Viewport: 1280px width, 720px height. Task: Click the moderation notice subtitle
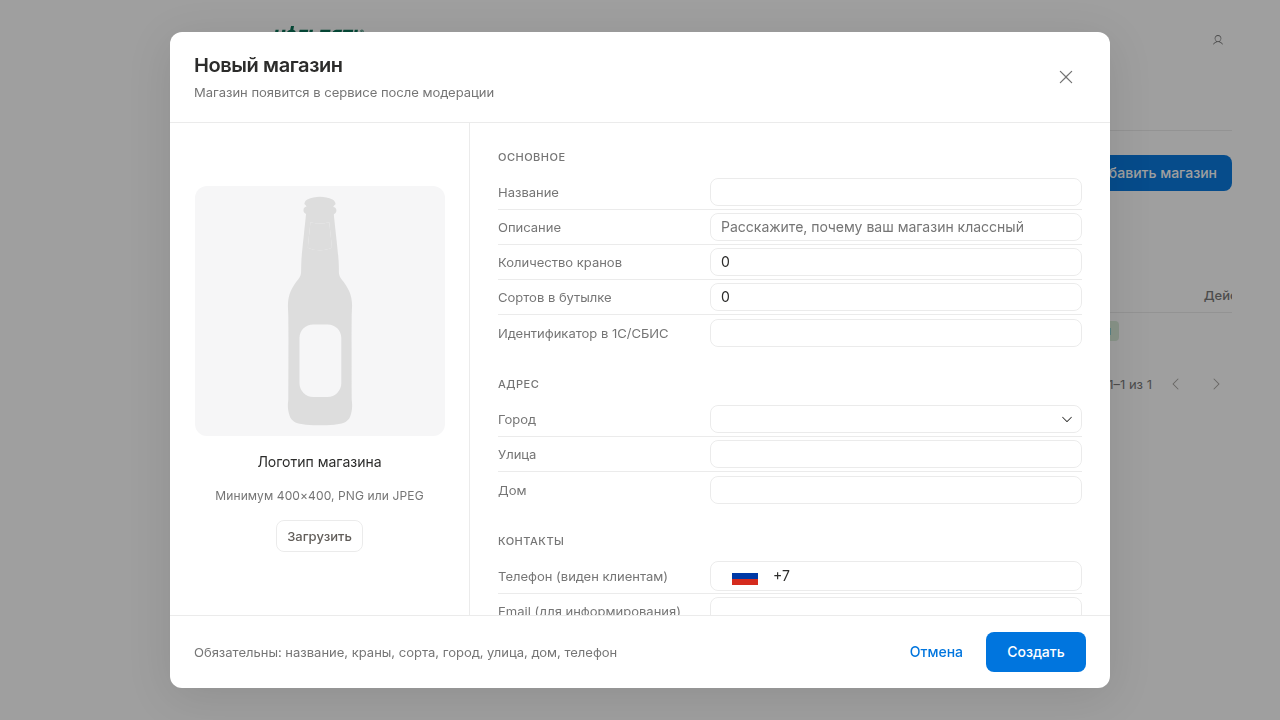coord(344,93)
